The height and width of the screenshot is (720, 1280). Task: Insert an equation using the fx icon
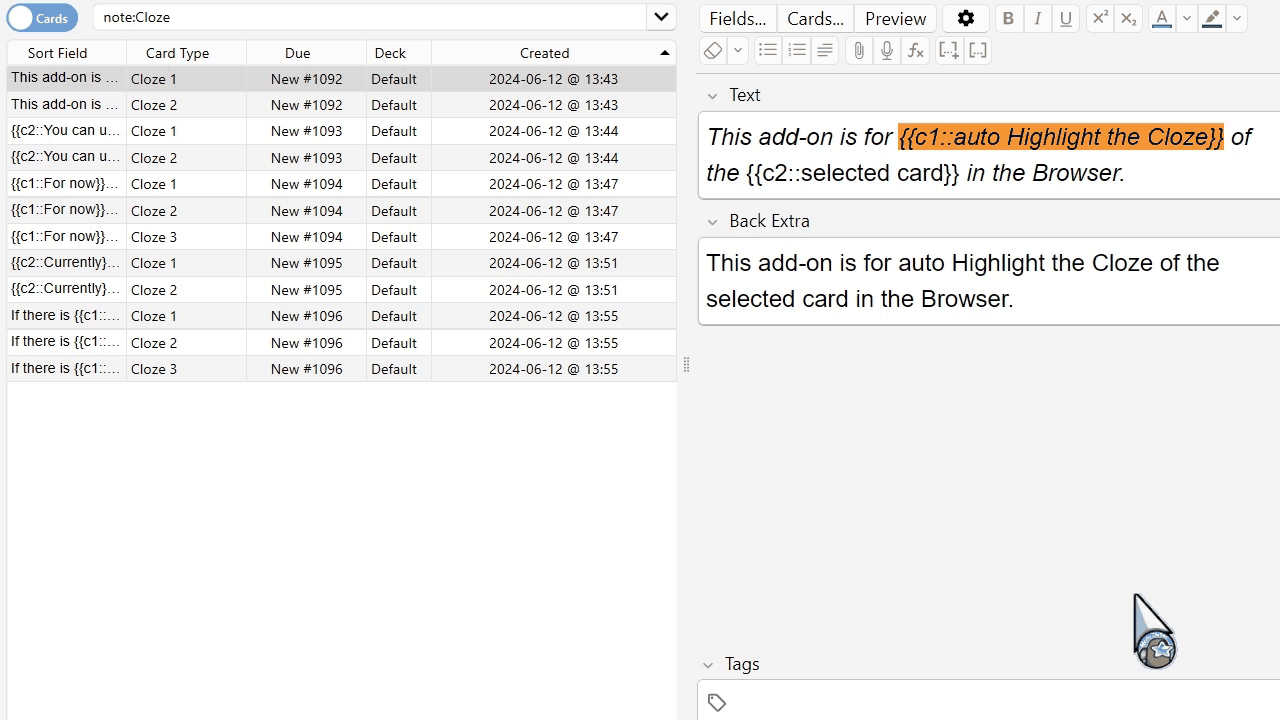pos(916,50)
